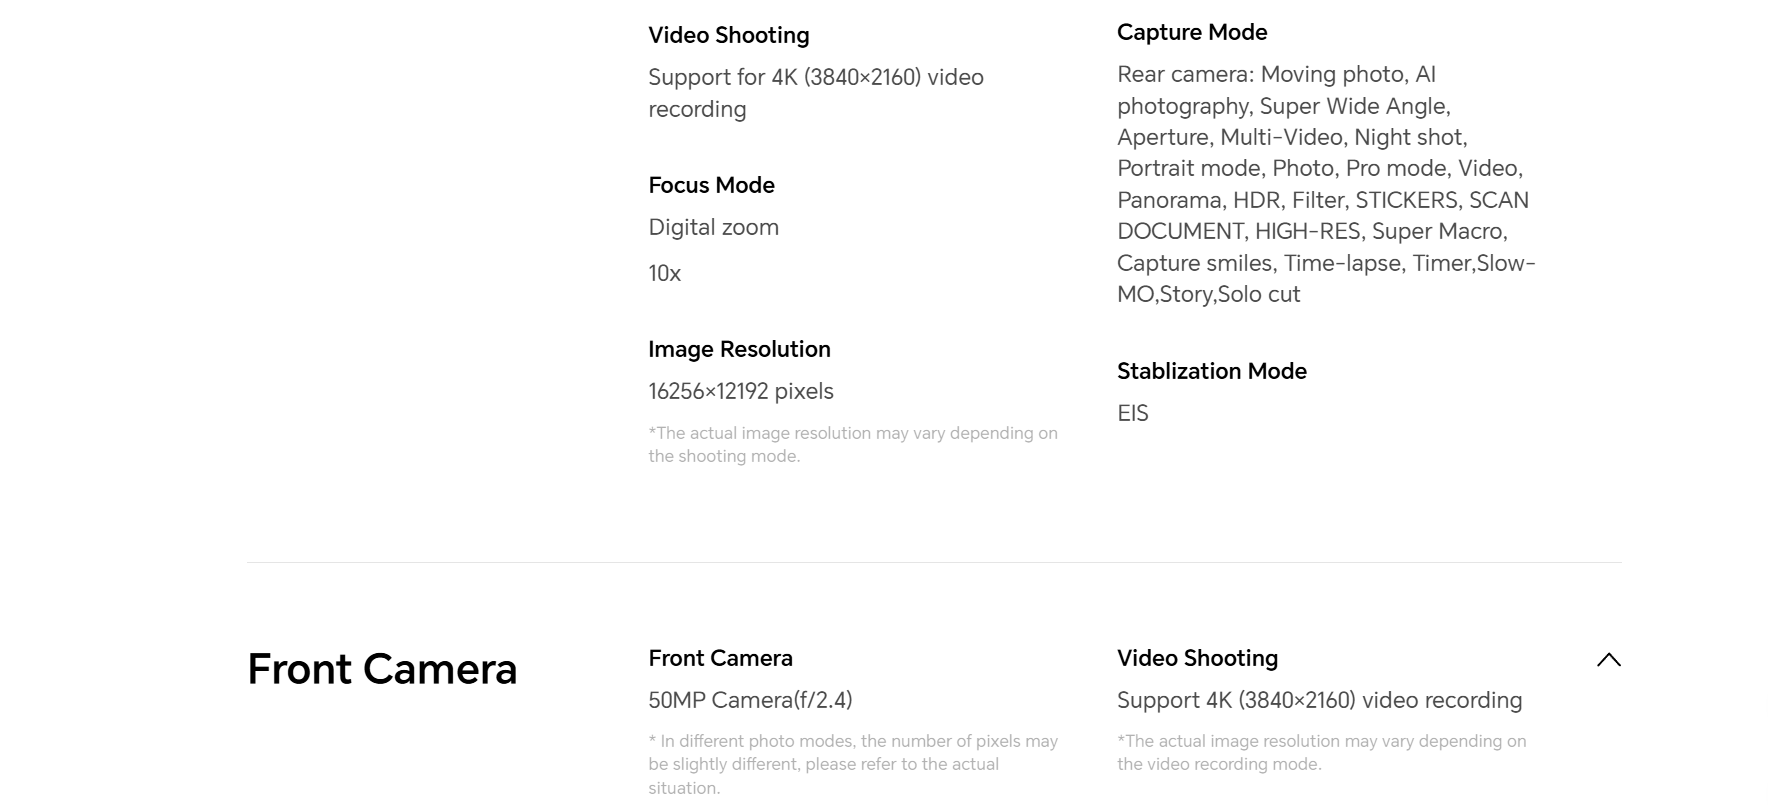The image size is (1768, 805).
Task: Click the image resolution disclaimer footnote
Action: (x=853, y=444)
